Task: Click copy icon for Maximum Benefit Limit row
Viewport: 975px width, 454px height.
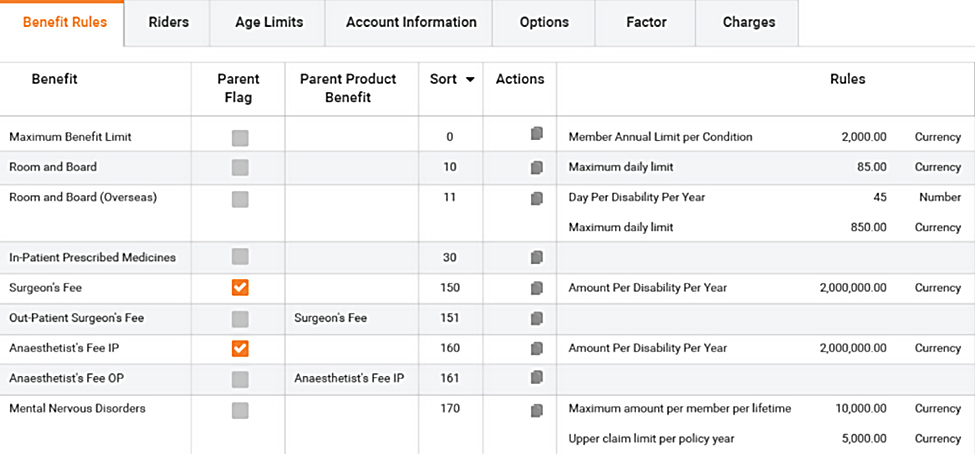Action: (x=537, y=134)
